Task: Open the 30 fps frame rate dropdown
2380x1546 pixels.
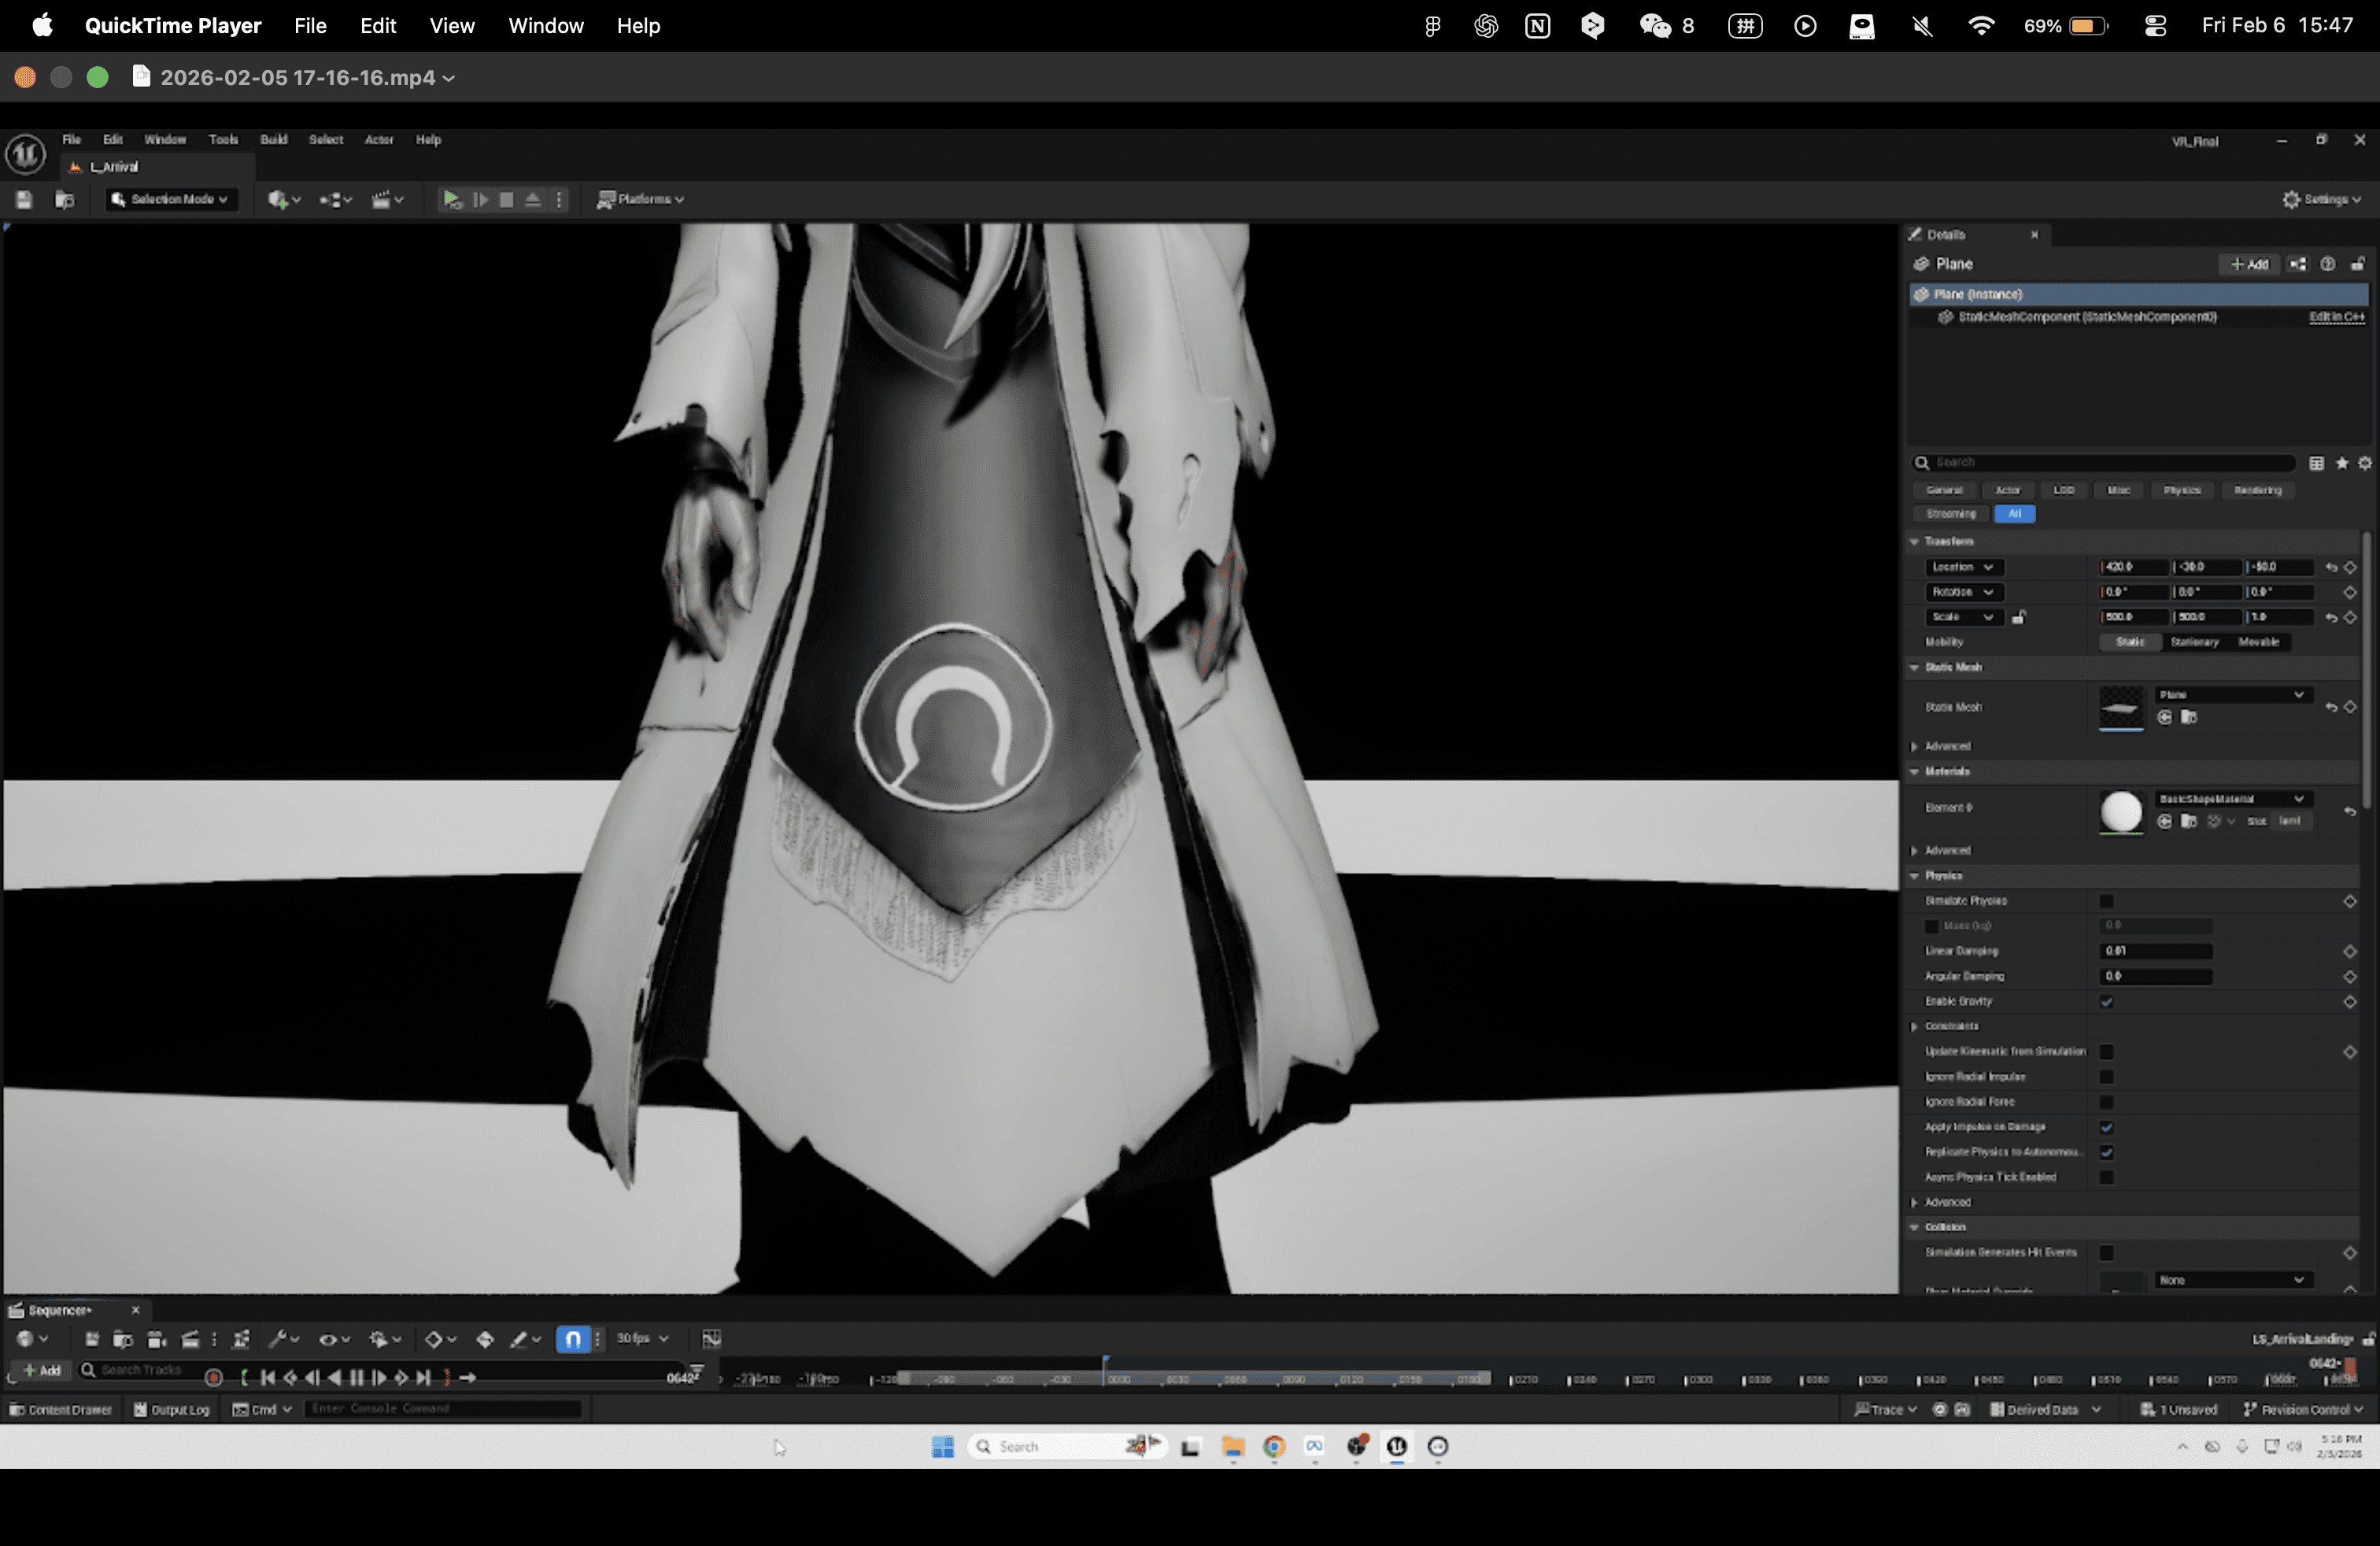Action: click(642, 1338)
